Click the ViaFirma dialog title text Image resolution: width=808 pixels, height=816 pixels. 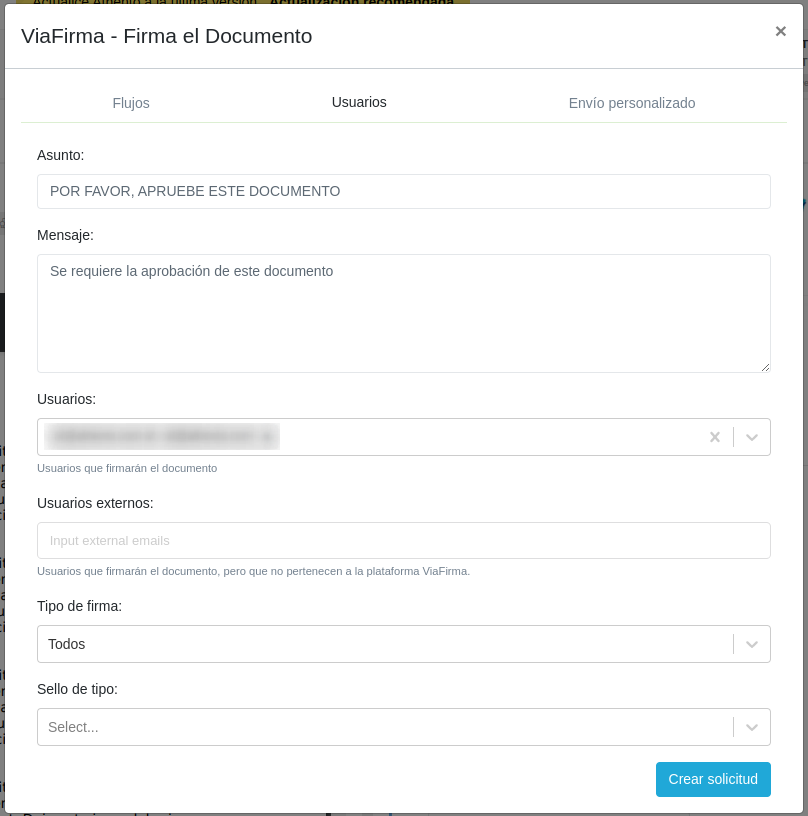[166, 36]
